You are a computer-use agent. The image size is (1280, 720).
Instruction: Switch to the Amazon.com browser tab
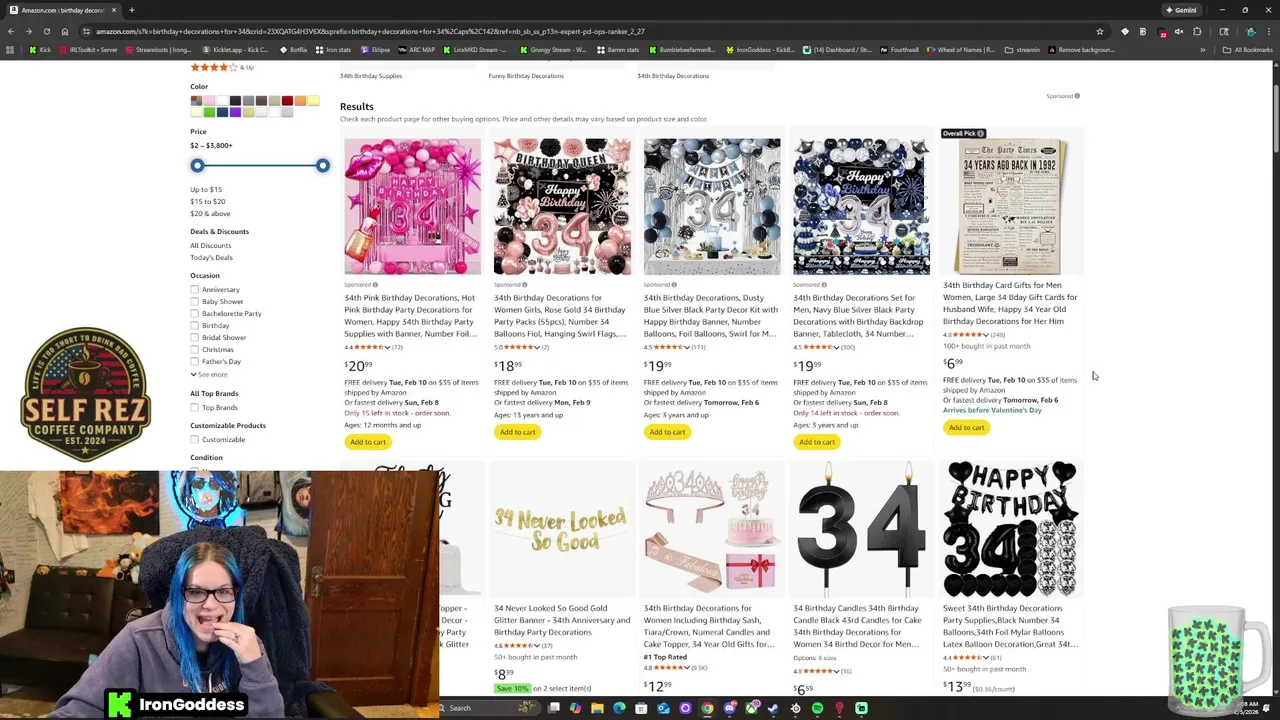(x=62, y=10)
